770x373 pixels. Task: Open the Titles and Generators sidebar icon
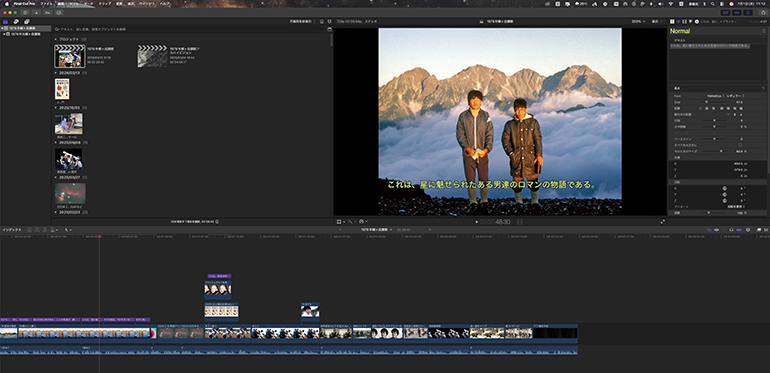tap(27, 22)
